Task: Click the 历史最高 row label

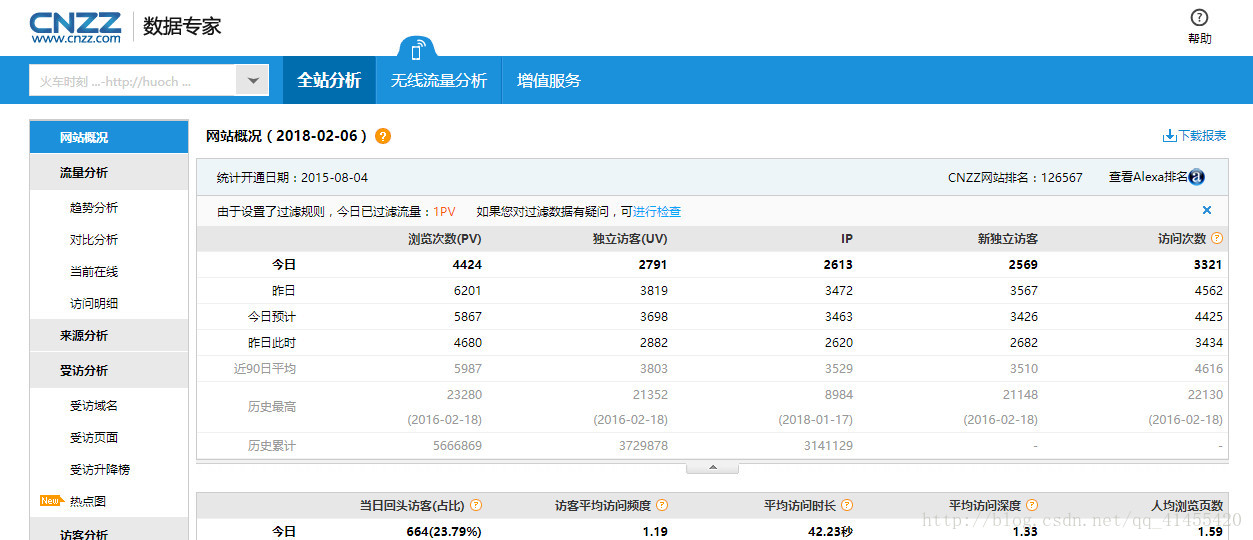Action: (x=271, y=407)
